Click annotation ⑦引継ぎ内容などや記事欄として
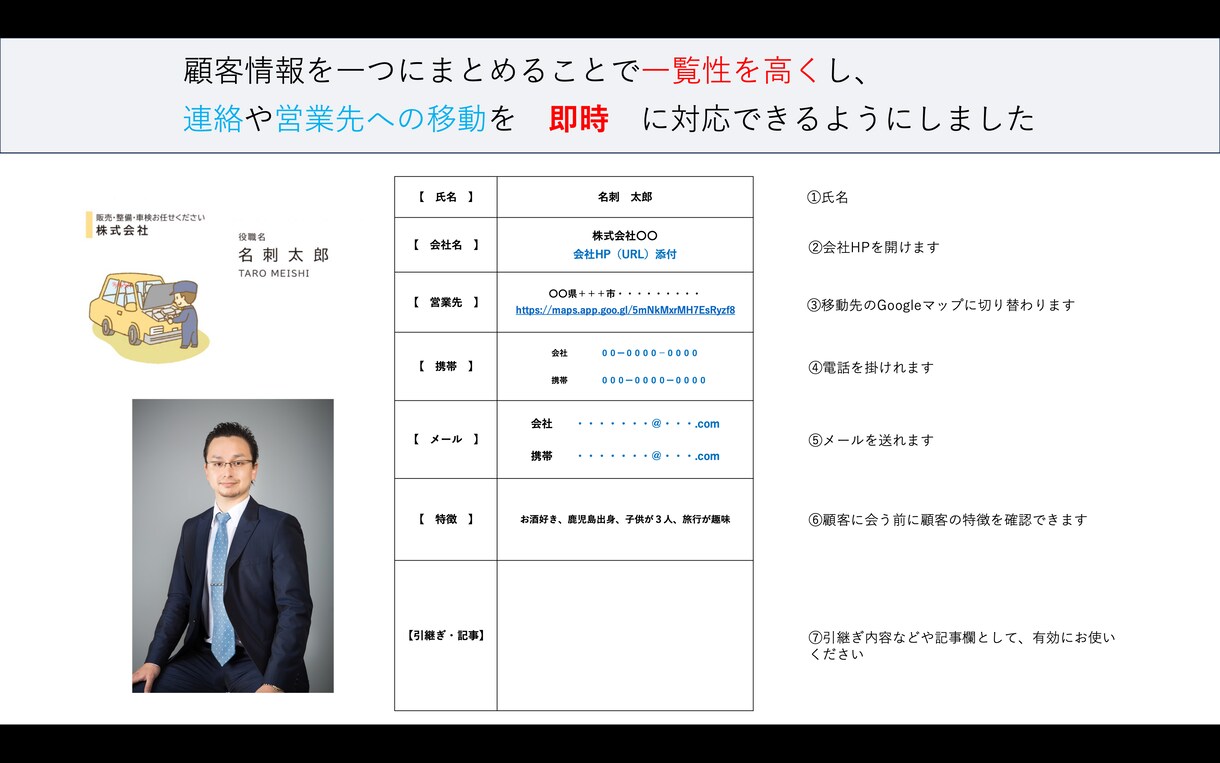This screenshot has width=1220, height=763. point(961,645)
